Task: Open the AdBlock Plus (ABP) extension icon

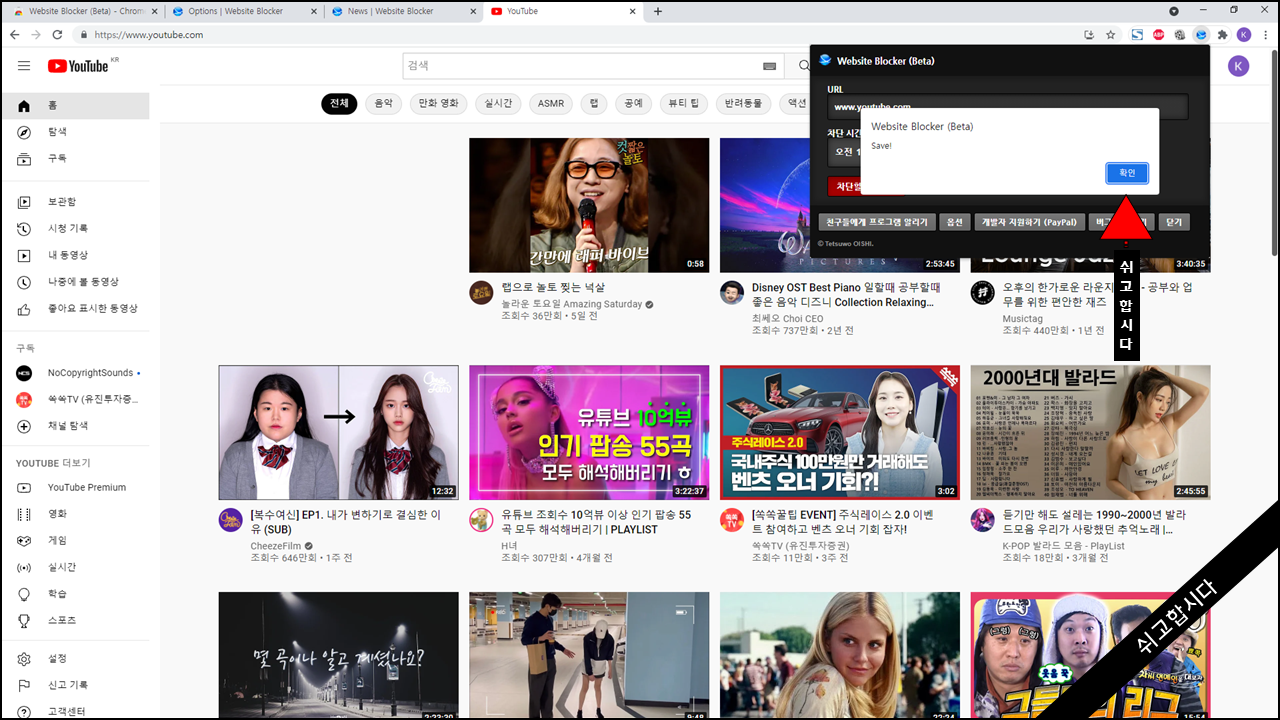Action: point(1159,35)
